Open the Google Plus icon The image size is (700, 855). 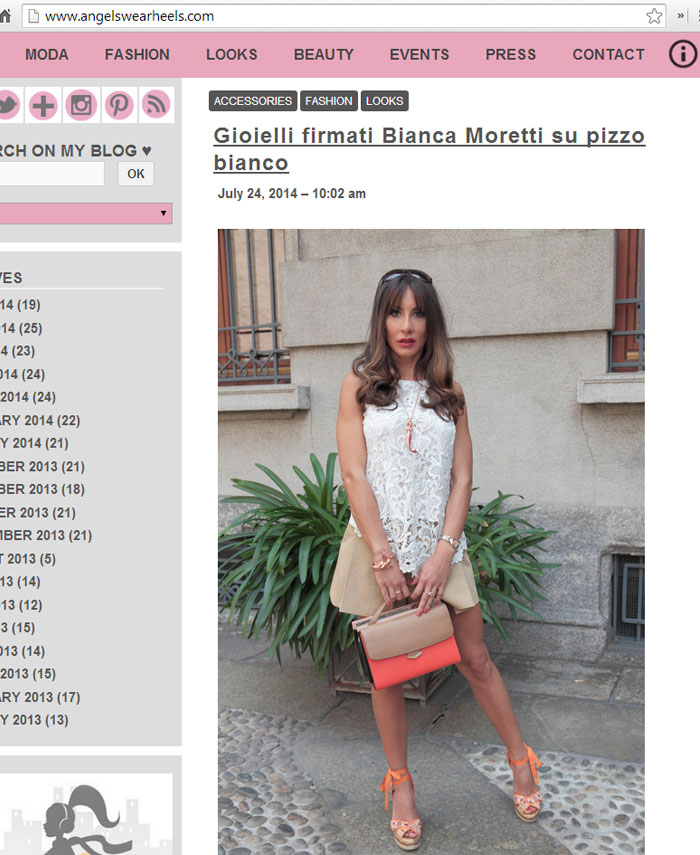pyautogui.click(x=43, y=105)
